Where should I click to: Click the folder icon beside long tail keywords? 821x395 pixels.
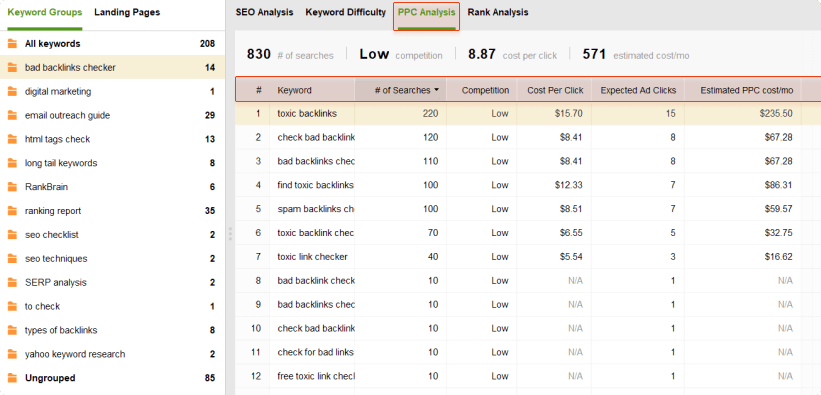(13, 163)
